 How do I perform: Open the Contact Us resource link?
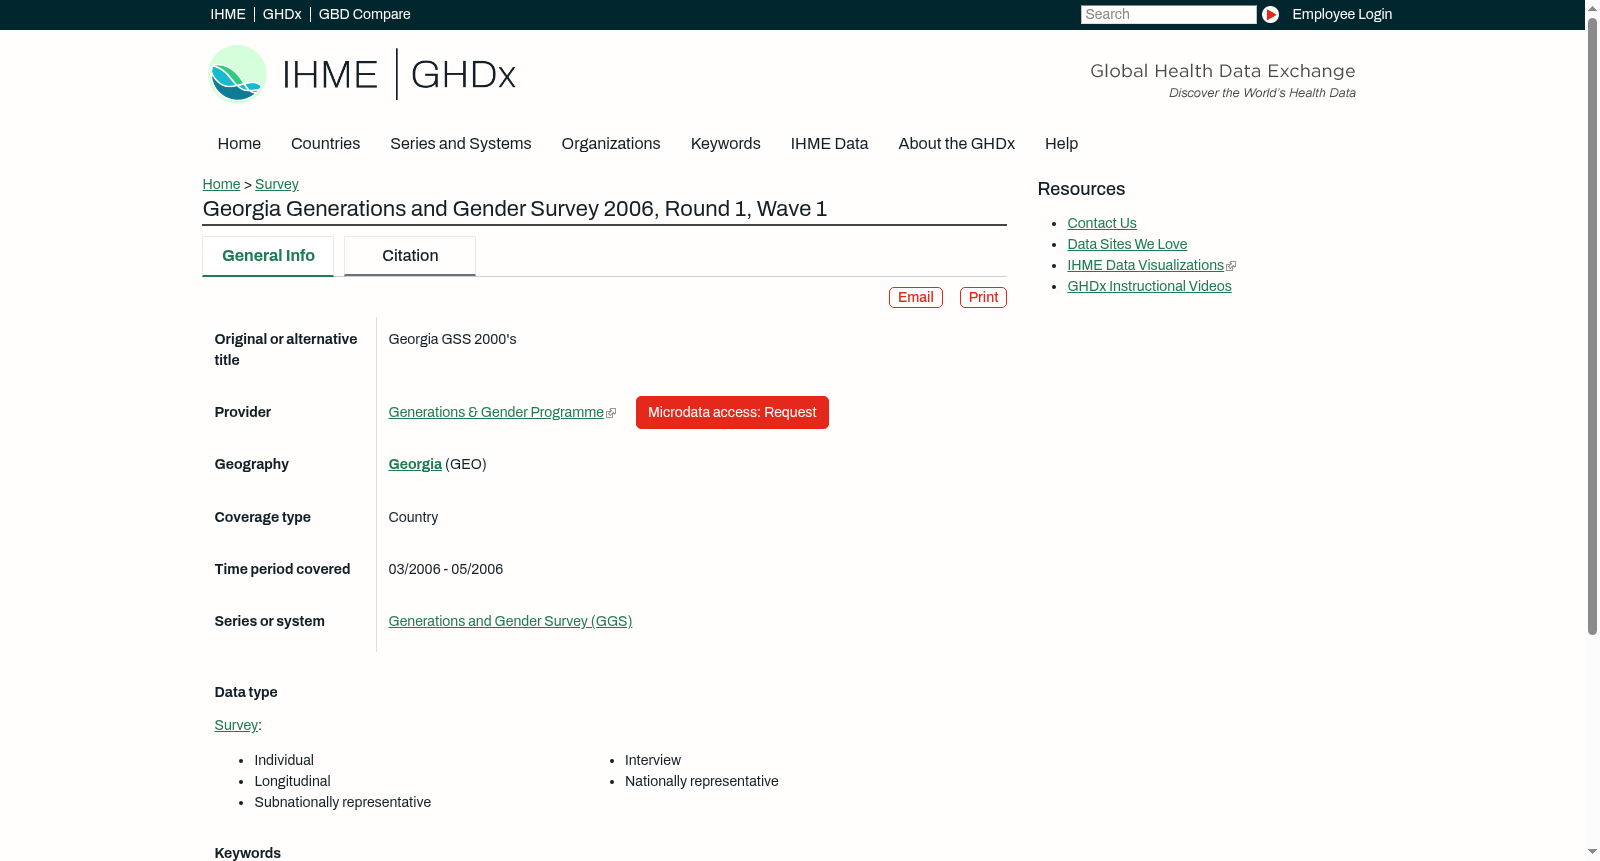tap(1102, 223)
